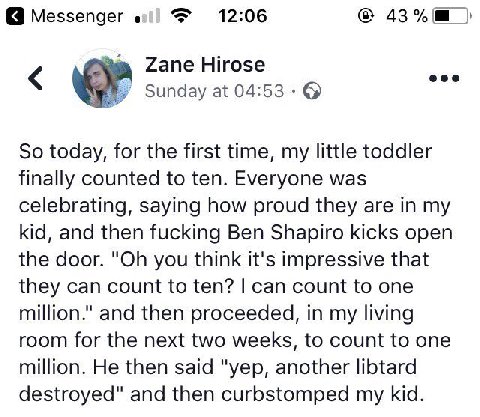Tap the words 'Ben Shapiro' in the post

tap(285, 232)
